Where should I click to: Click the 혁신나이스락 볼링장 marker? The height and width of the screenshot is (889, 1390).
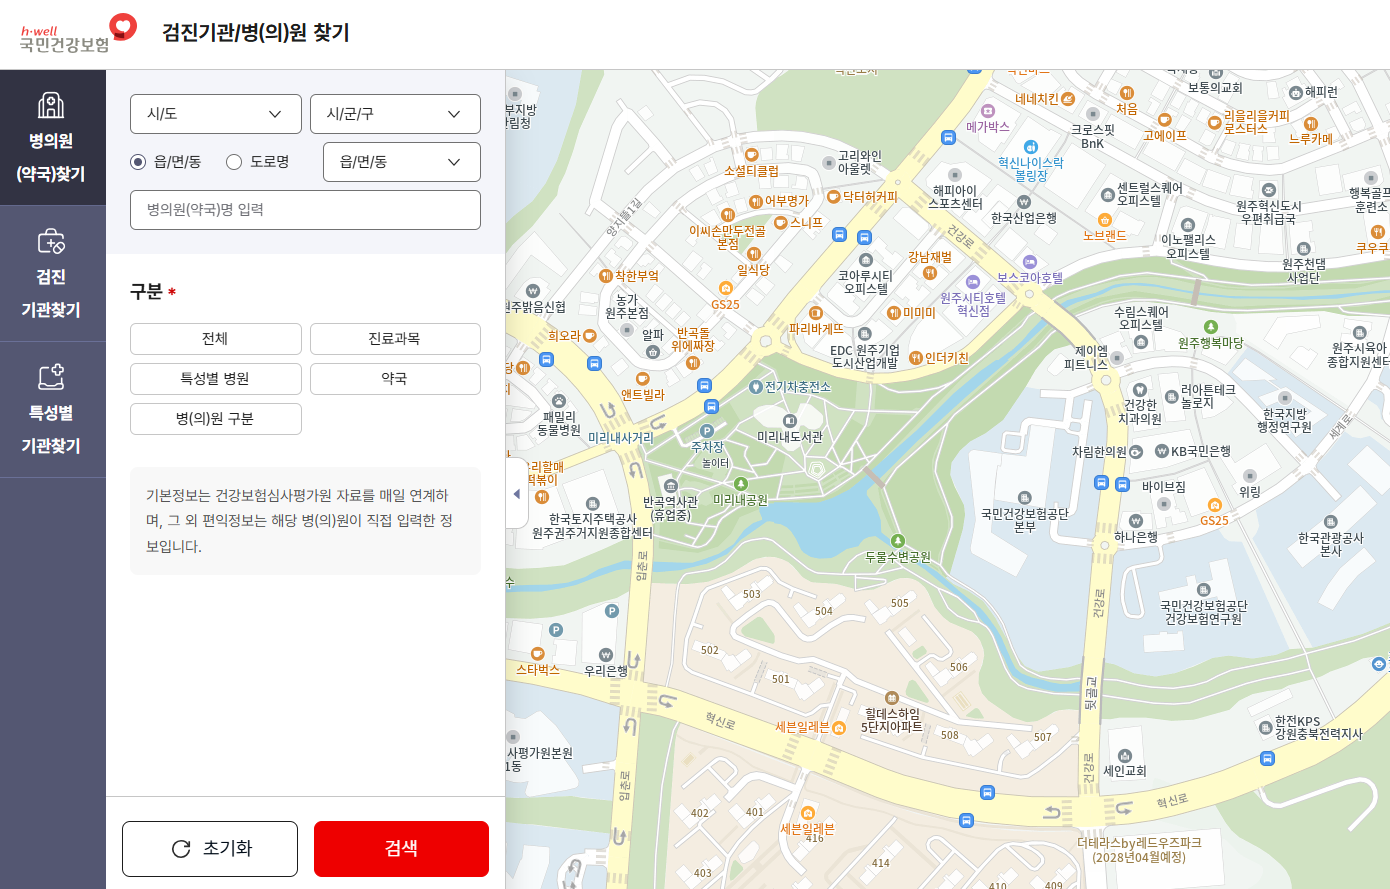click(1031, 148)
